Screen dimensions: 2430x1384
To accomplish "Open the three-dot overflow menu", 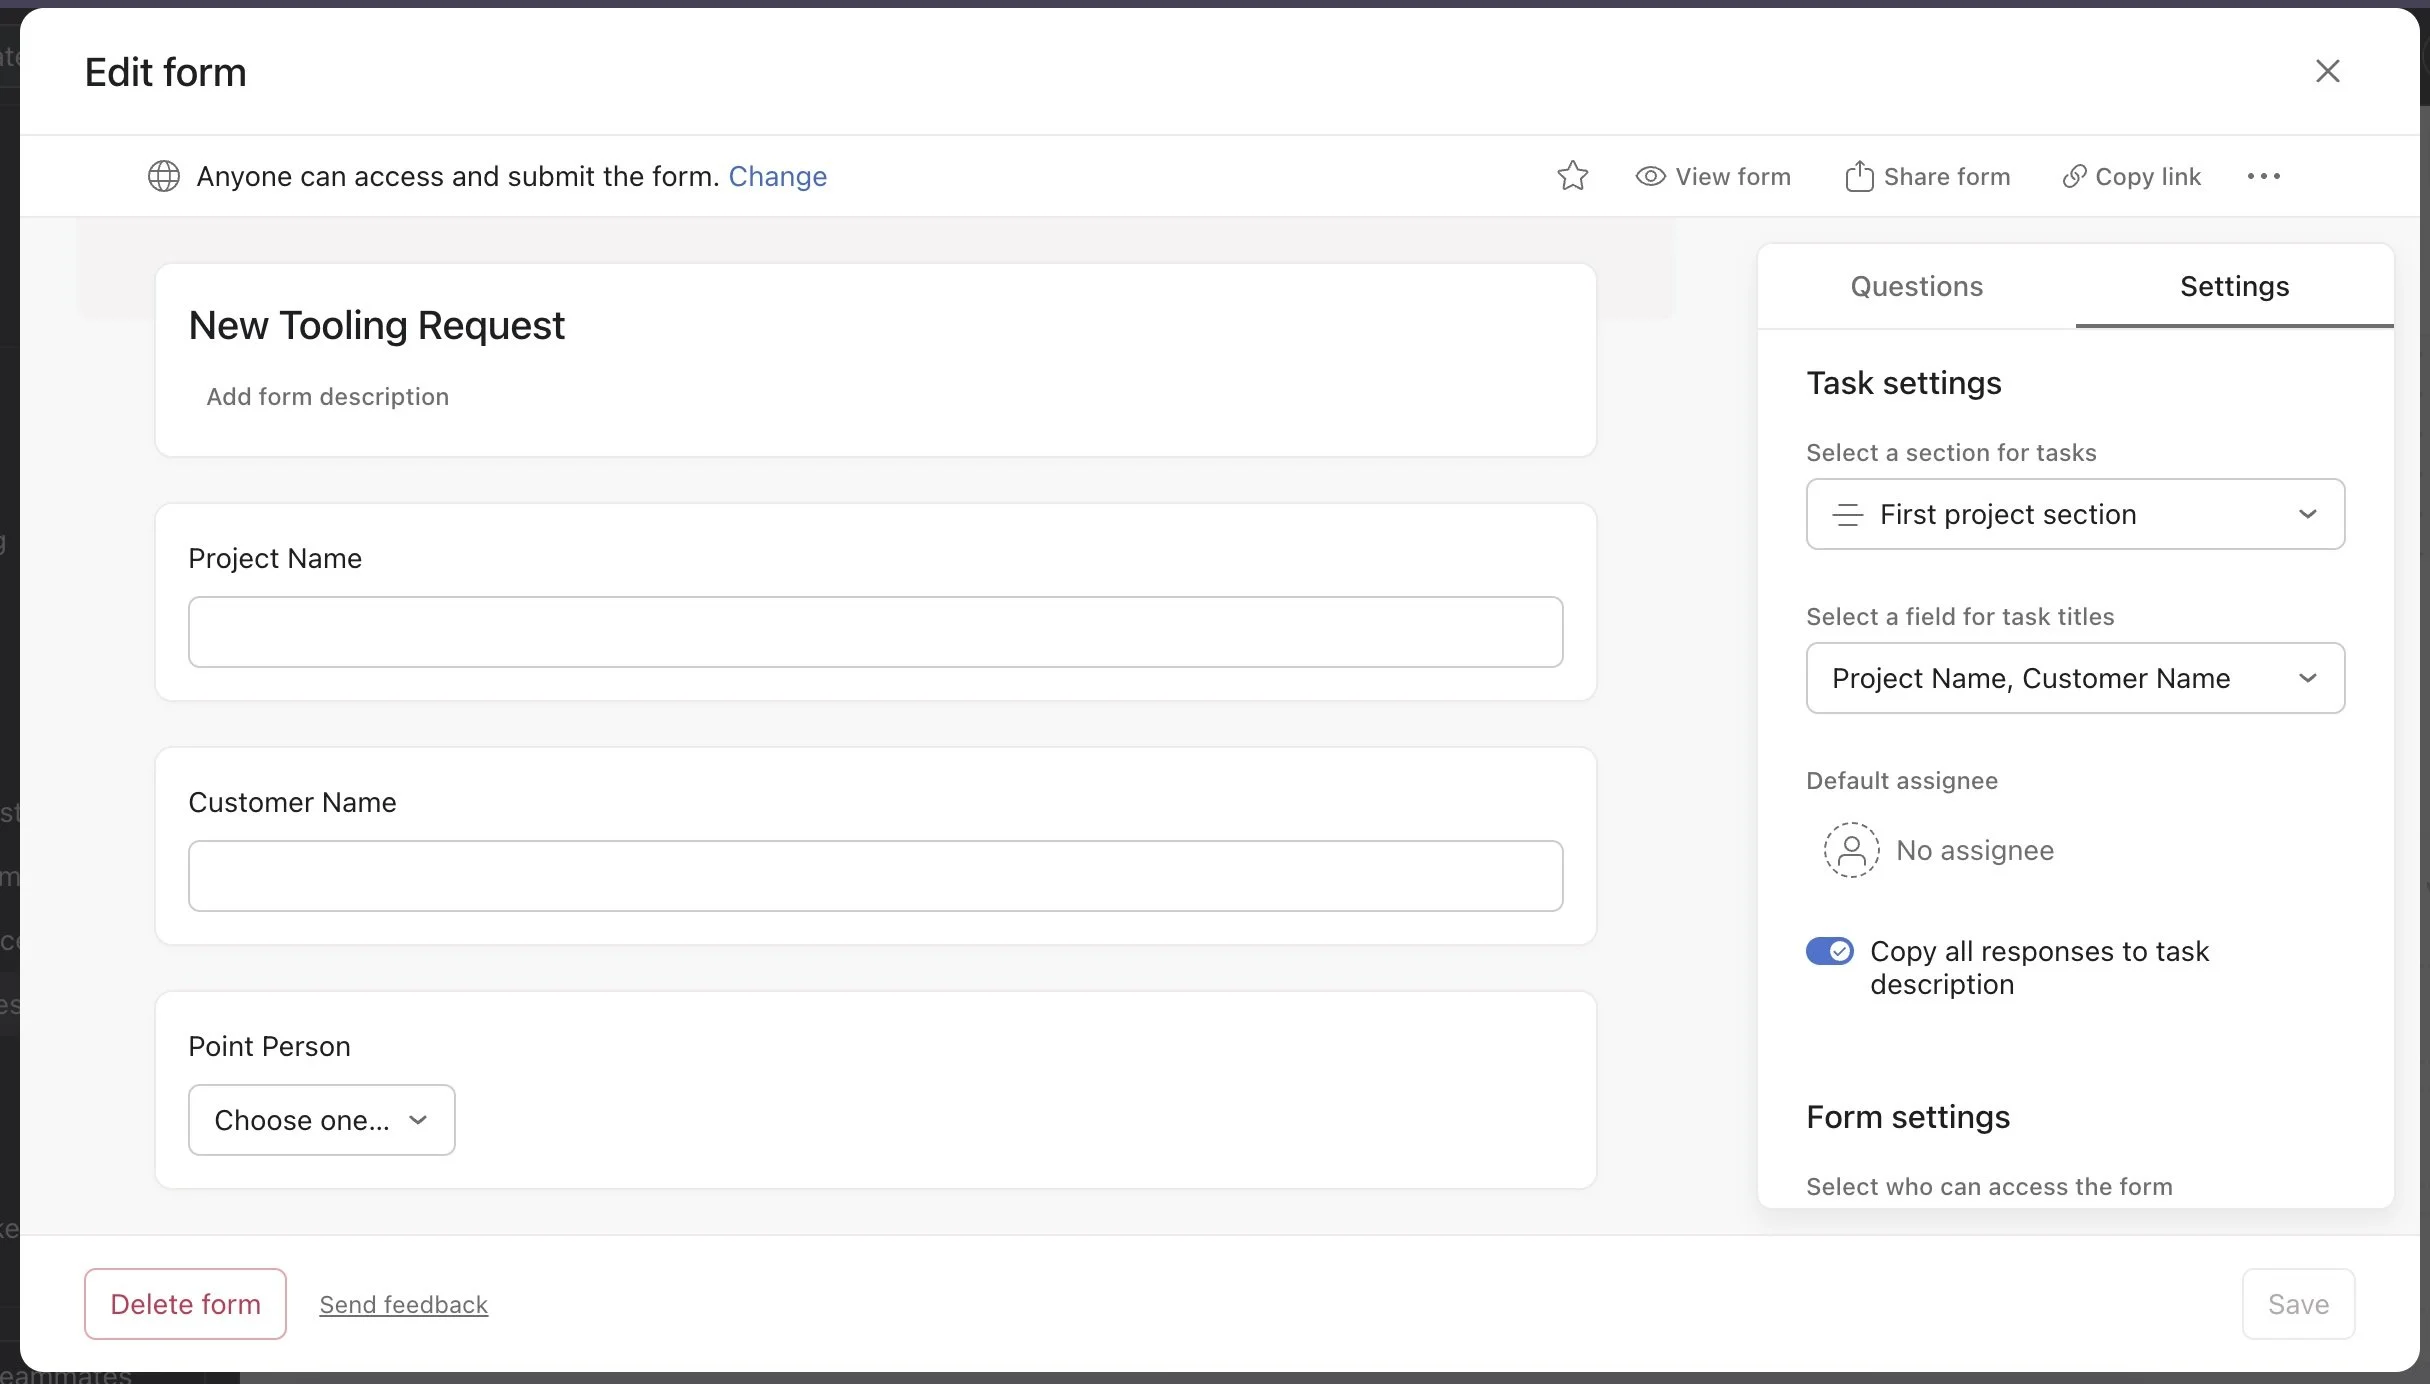I will (2264, 175).
